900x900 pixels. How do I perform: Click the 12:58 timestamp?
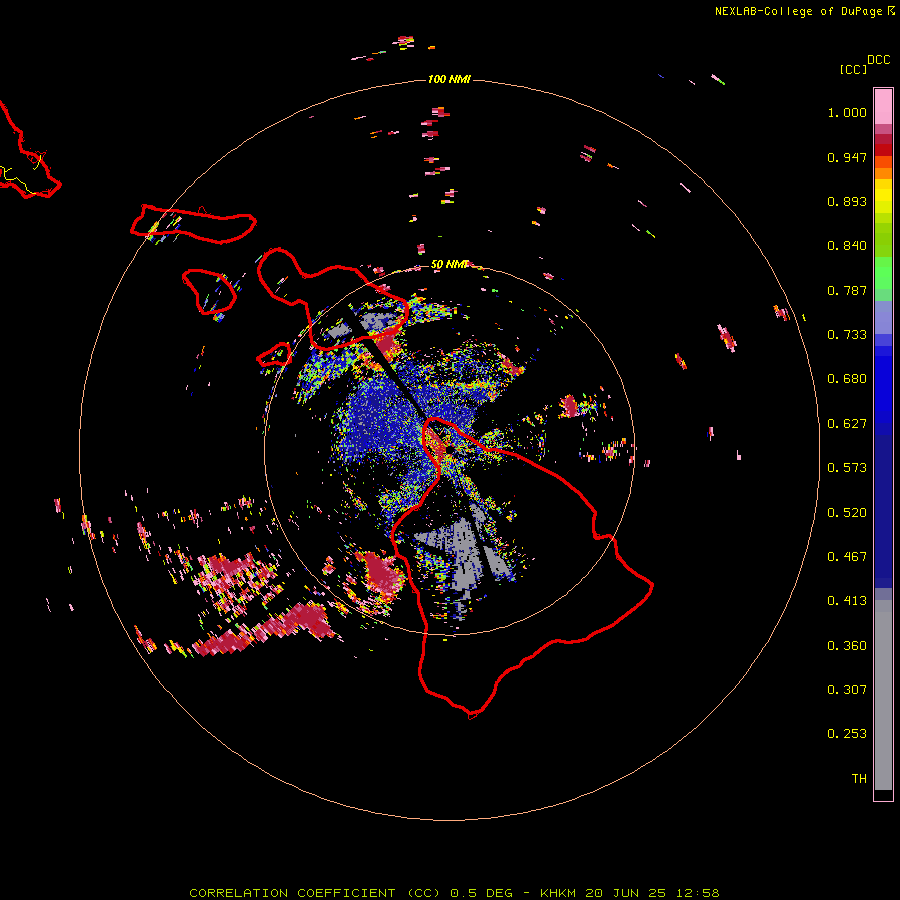pos(697,893)
